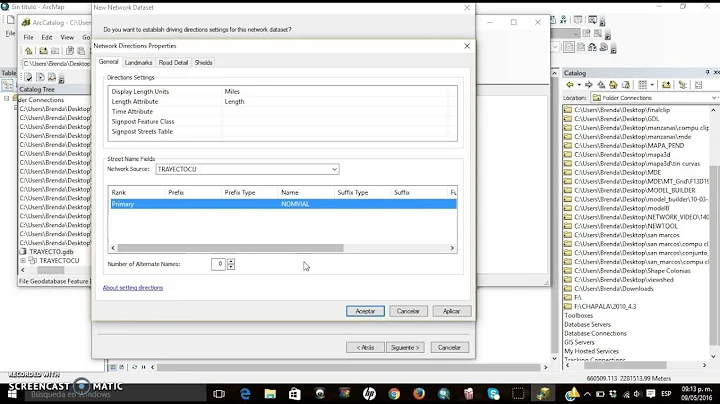Open the Road Detail tab
The image size is (720, 404).
[x=173, y=62]
